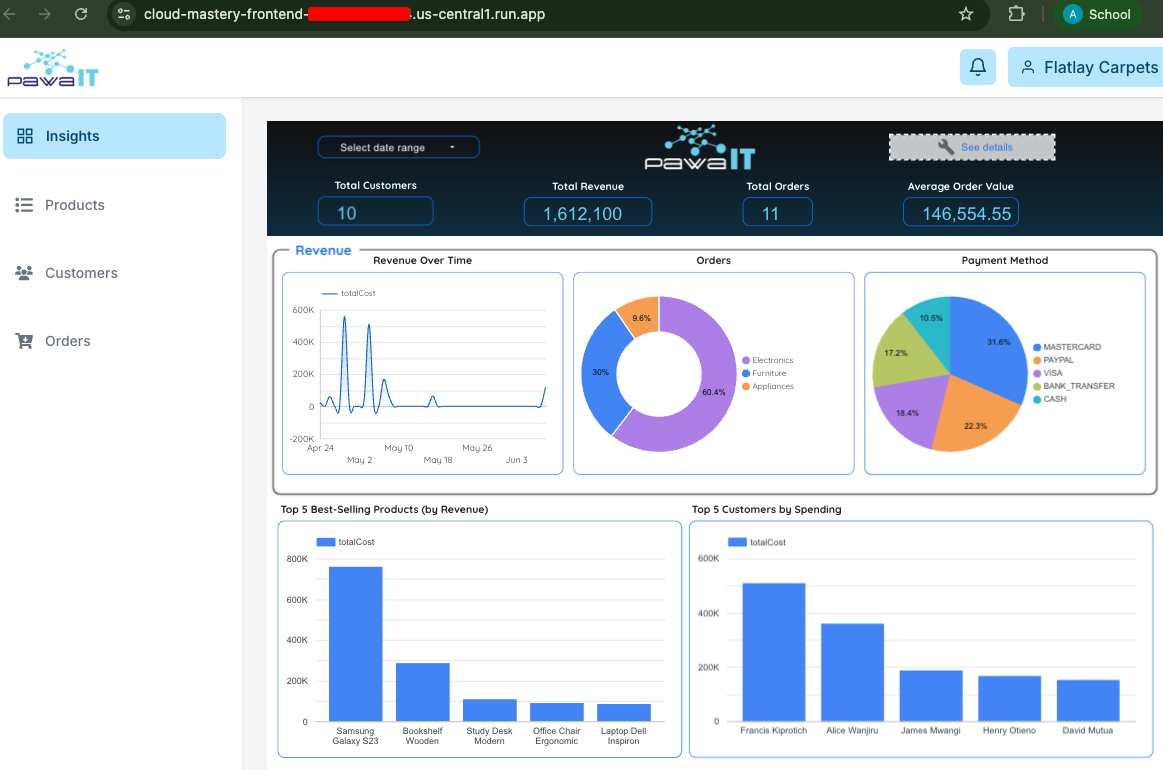Click the Customers people icon
This screenshot has height=770, width=1163.
point(25,272)
